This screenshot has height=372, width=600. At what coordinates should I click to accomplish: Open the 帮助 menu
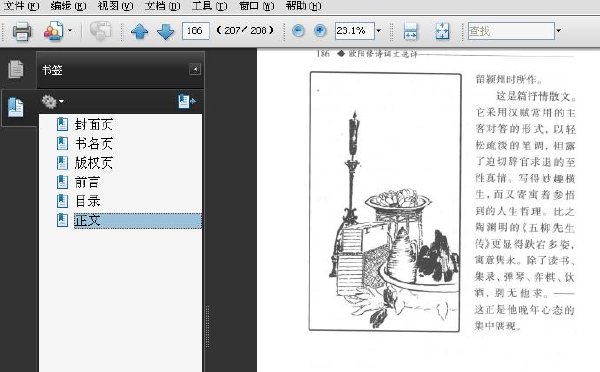point(303,6)
